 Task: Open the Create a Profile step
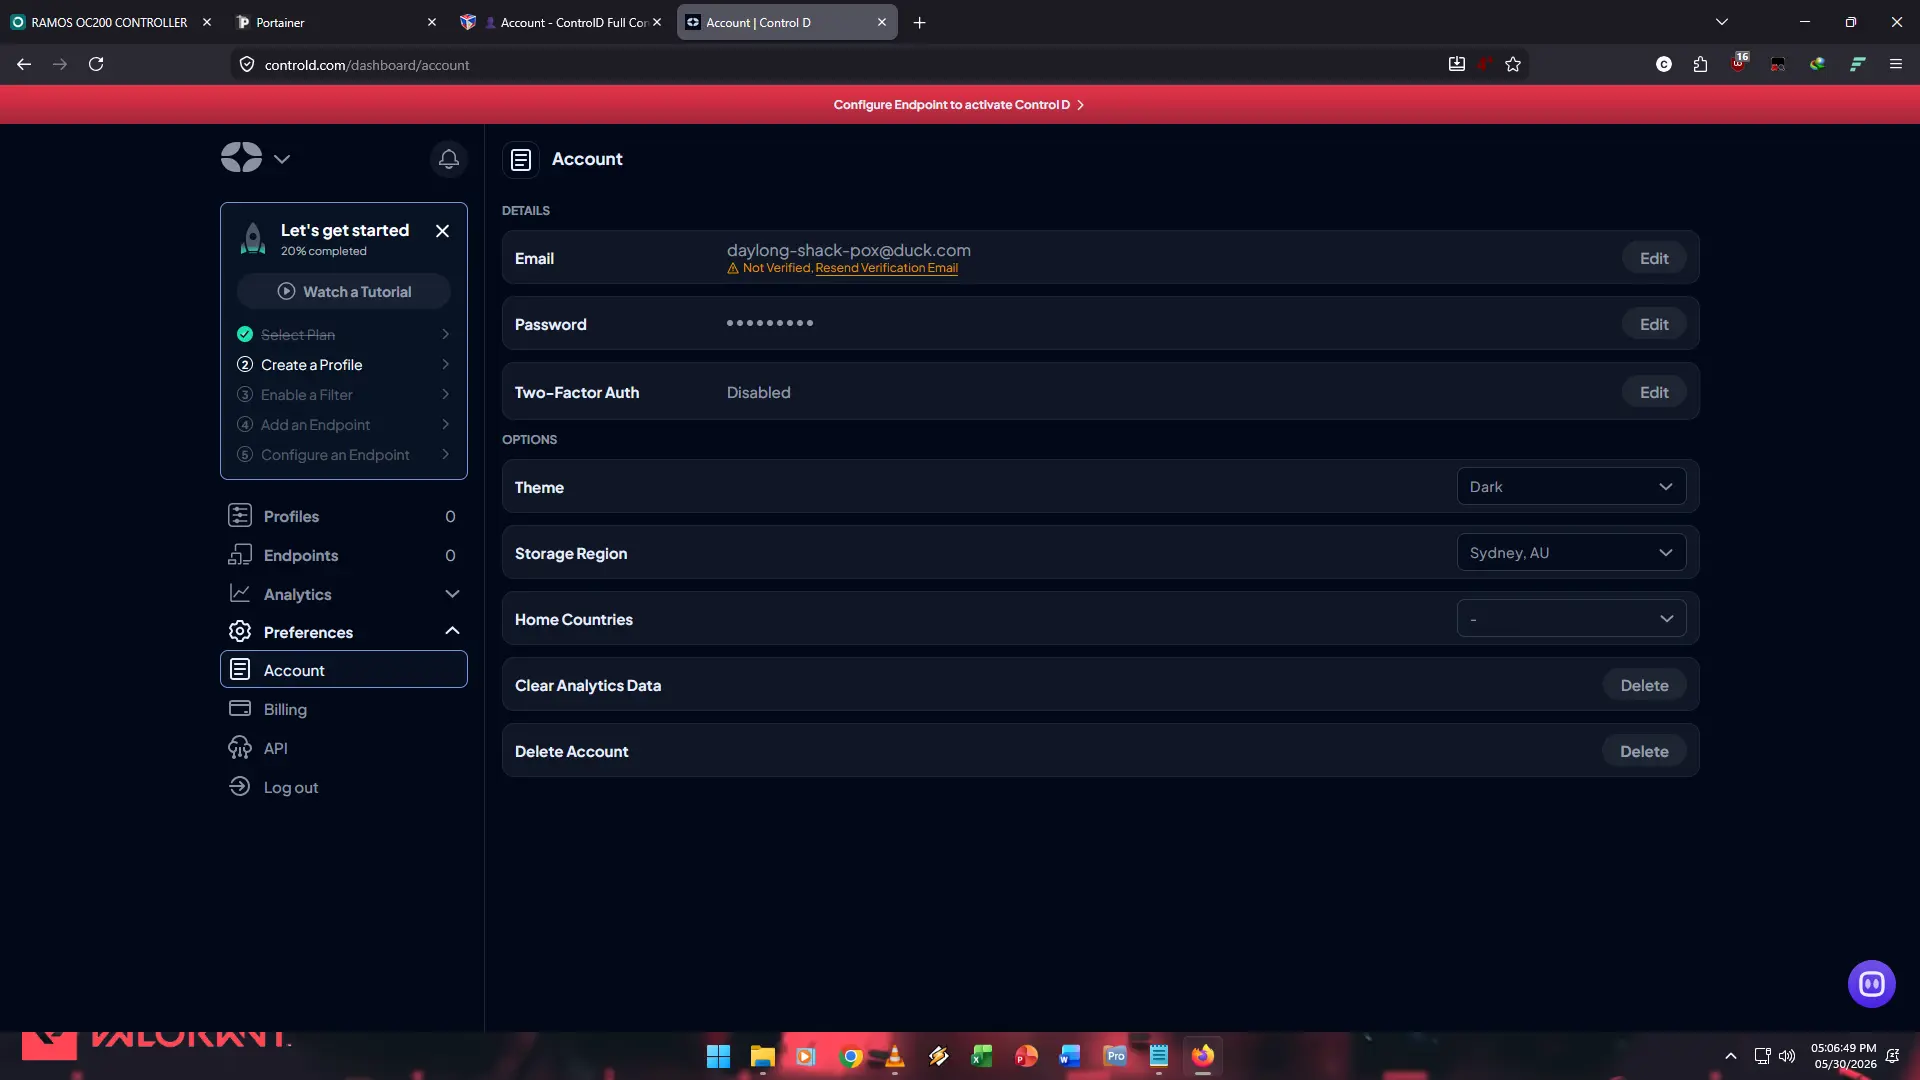344,365
